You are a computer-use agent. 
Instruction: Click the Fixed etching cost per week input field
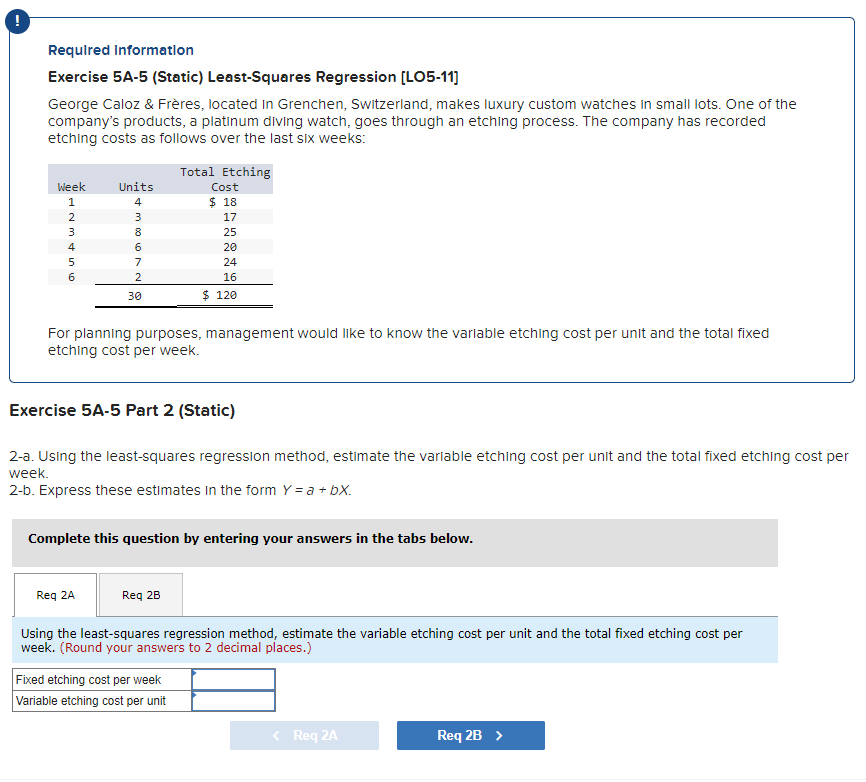[234, 679]
